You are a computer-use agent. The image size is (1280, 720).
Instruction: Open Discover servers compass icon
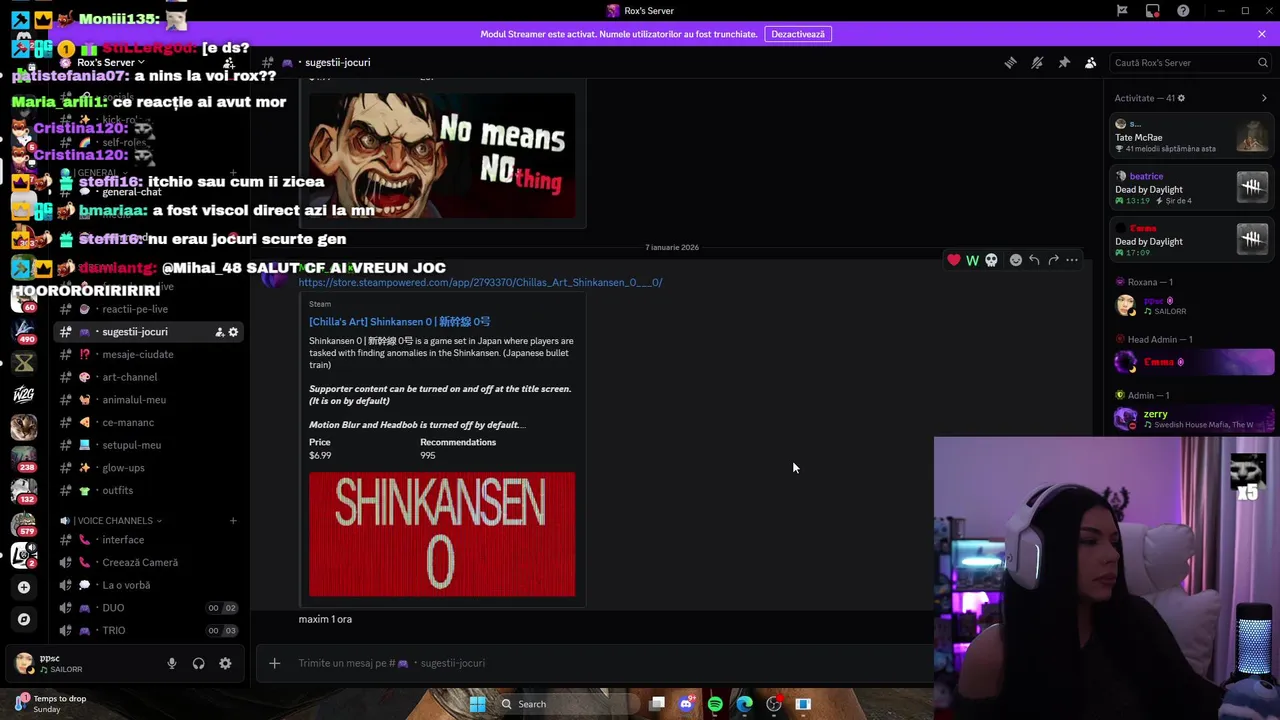point(24,619)
